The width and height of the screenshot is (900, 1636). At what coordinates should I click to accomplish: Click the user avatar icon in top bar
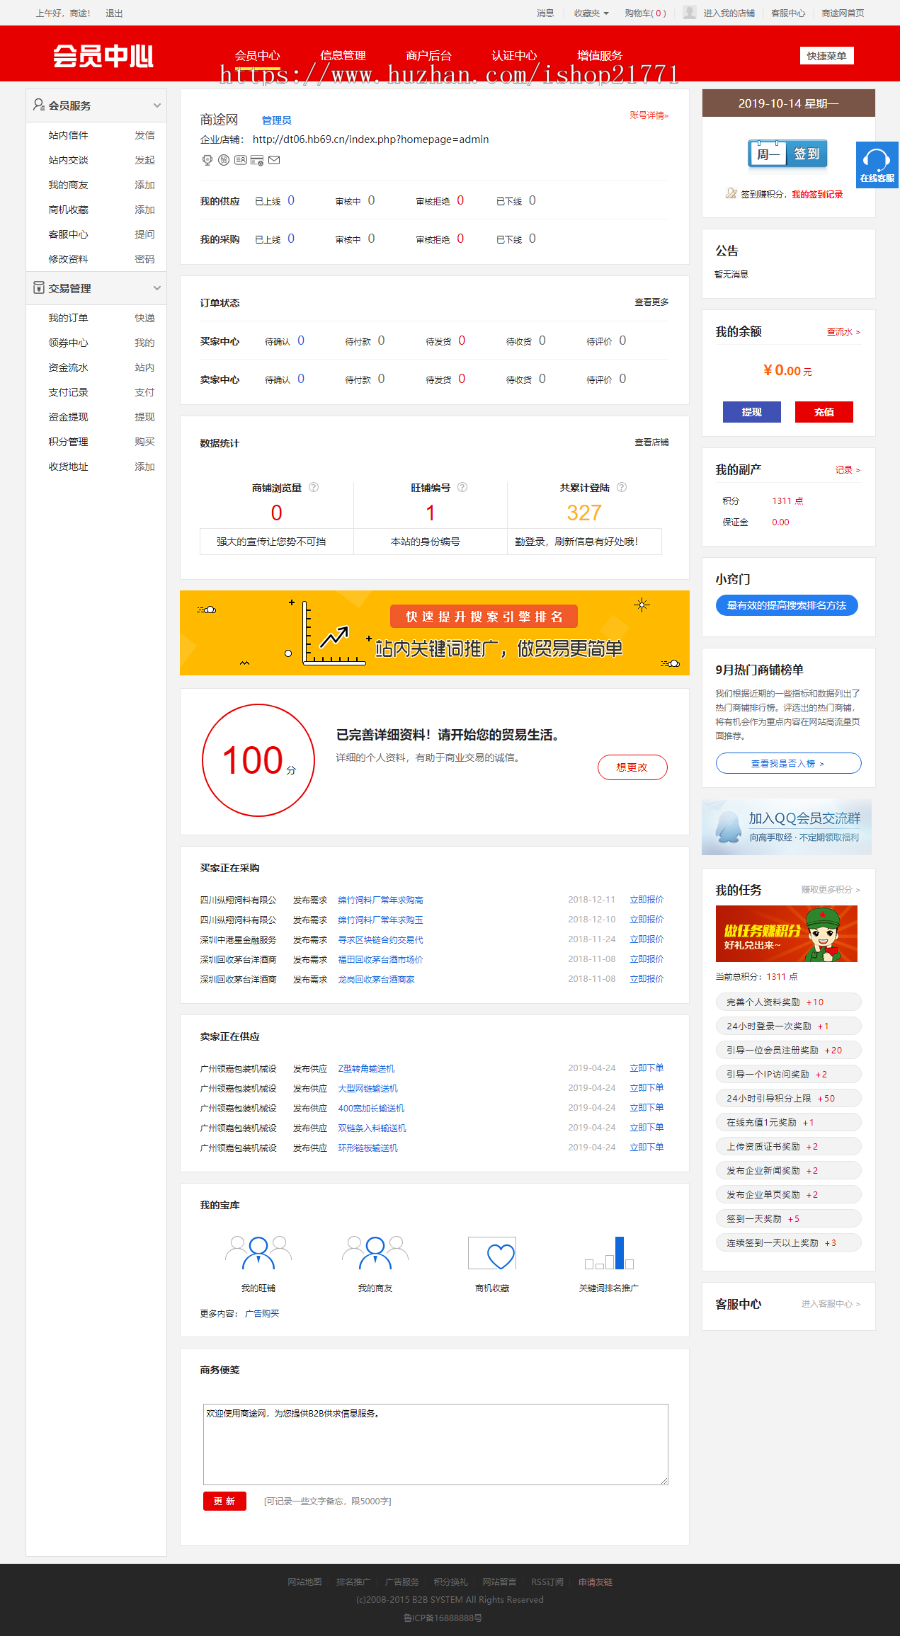(689, 13)
